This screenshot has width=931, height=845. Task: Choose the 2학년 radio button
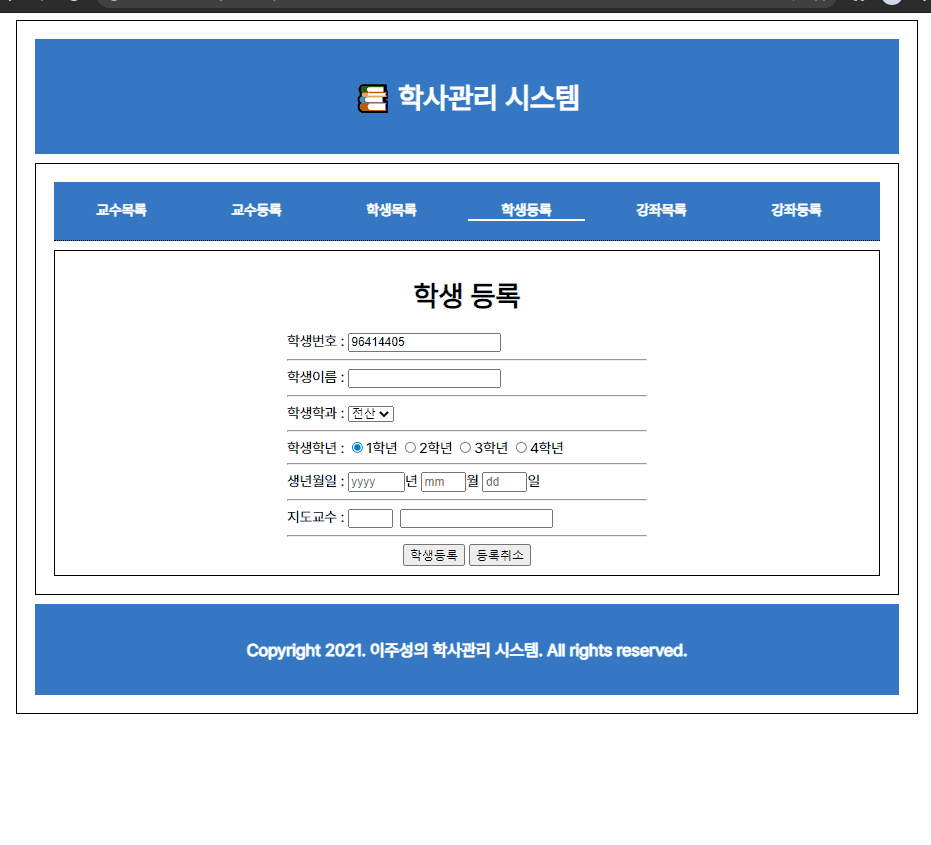pos(410,448)
